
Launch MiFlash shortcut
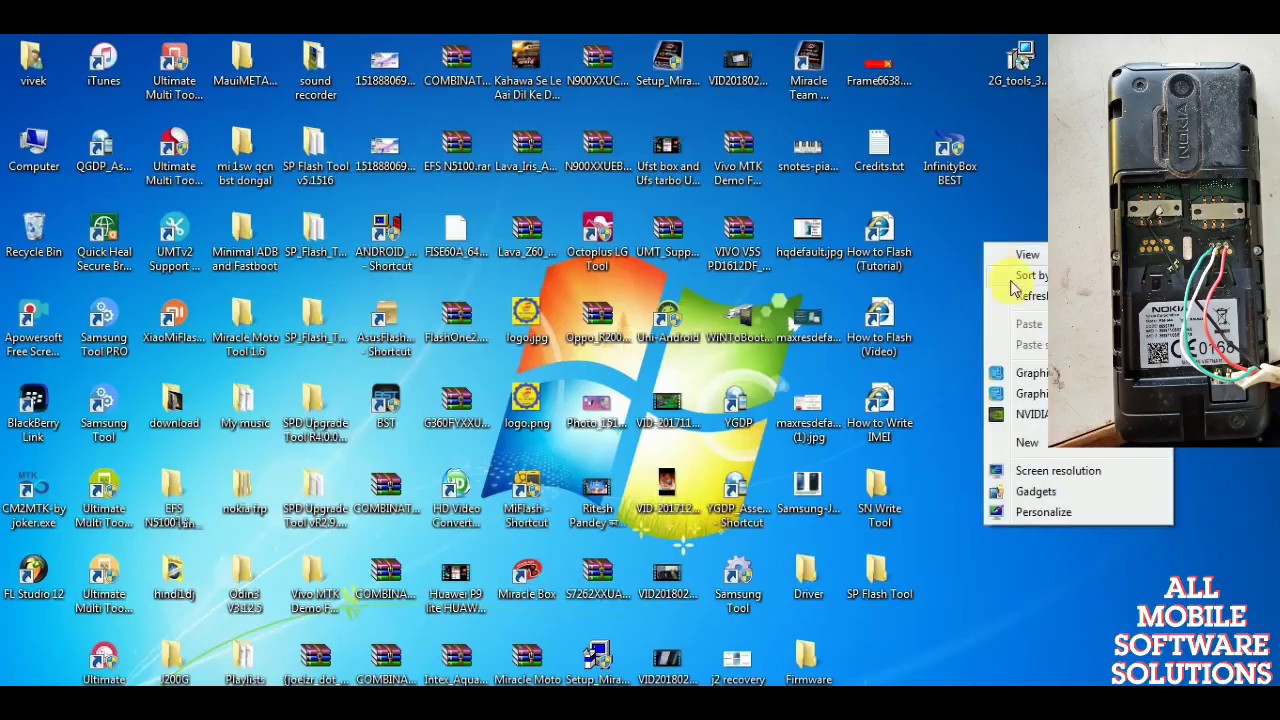[527, 499]
